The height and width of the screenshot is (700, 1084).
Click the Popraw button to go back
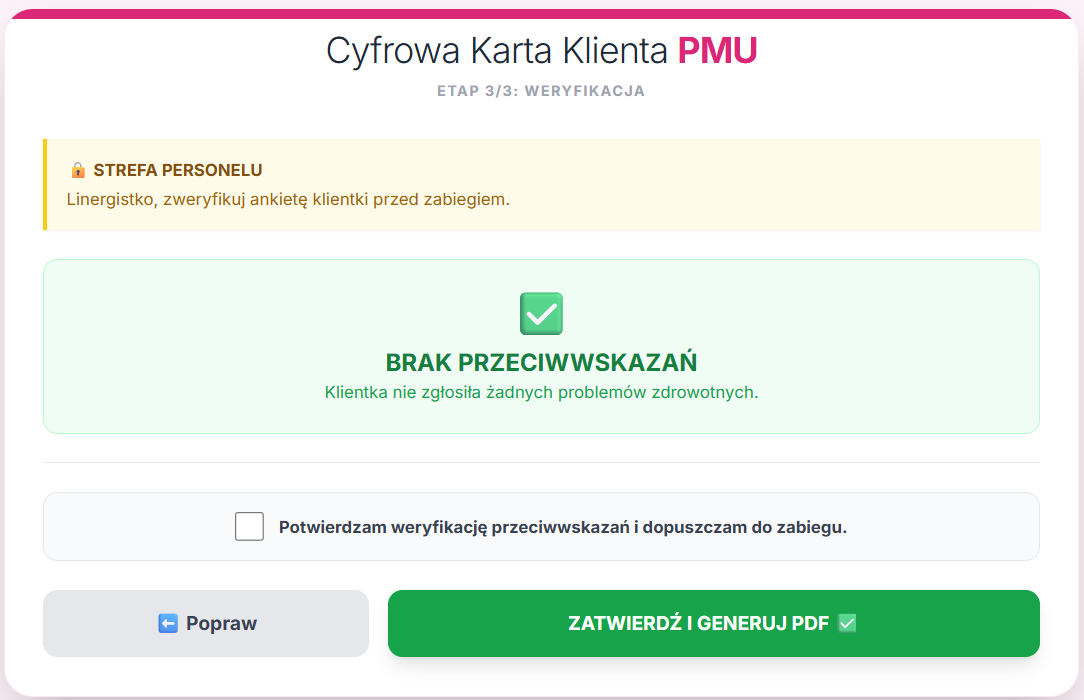(x=204, y=623)
